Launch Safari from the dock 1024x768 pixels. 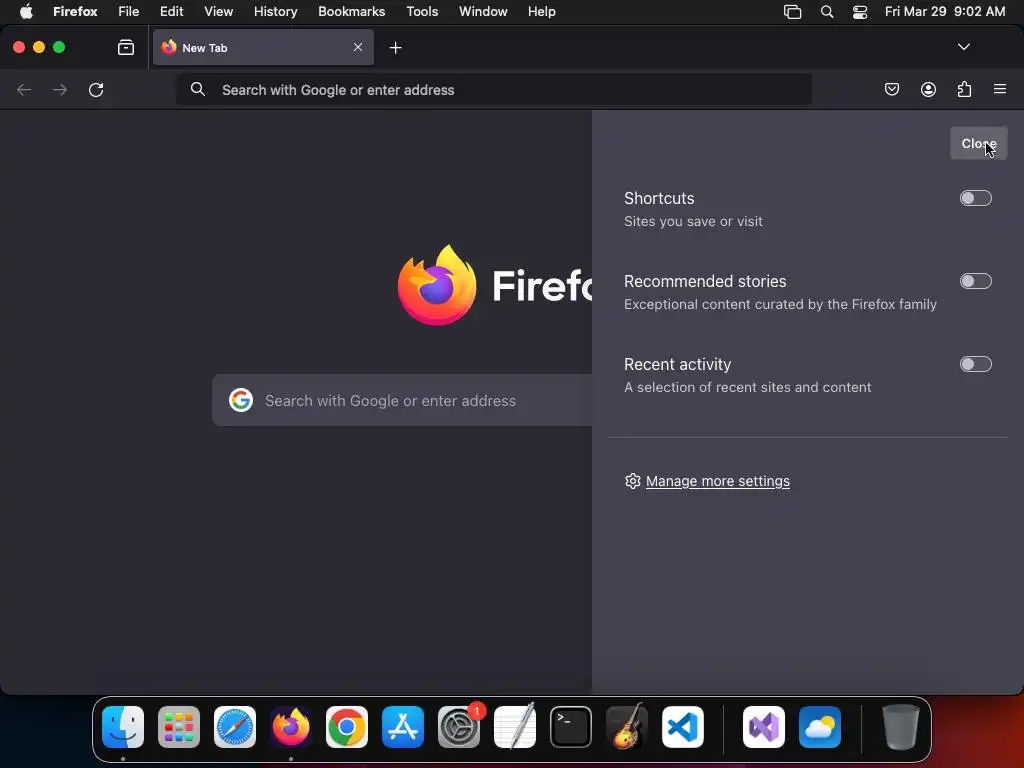[235, 726]
